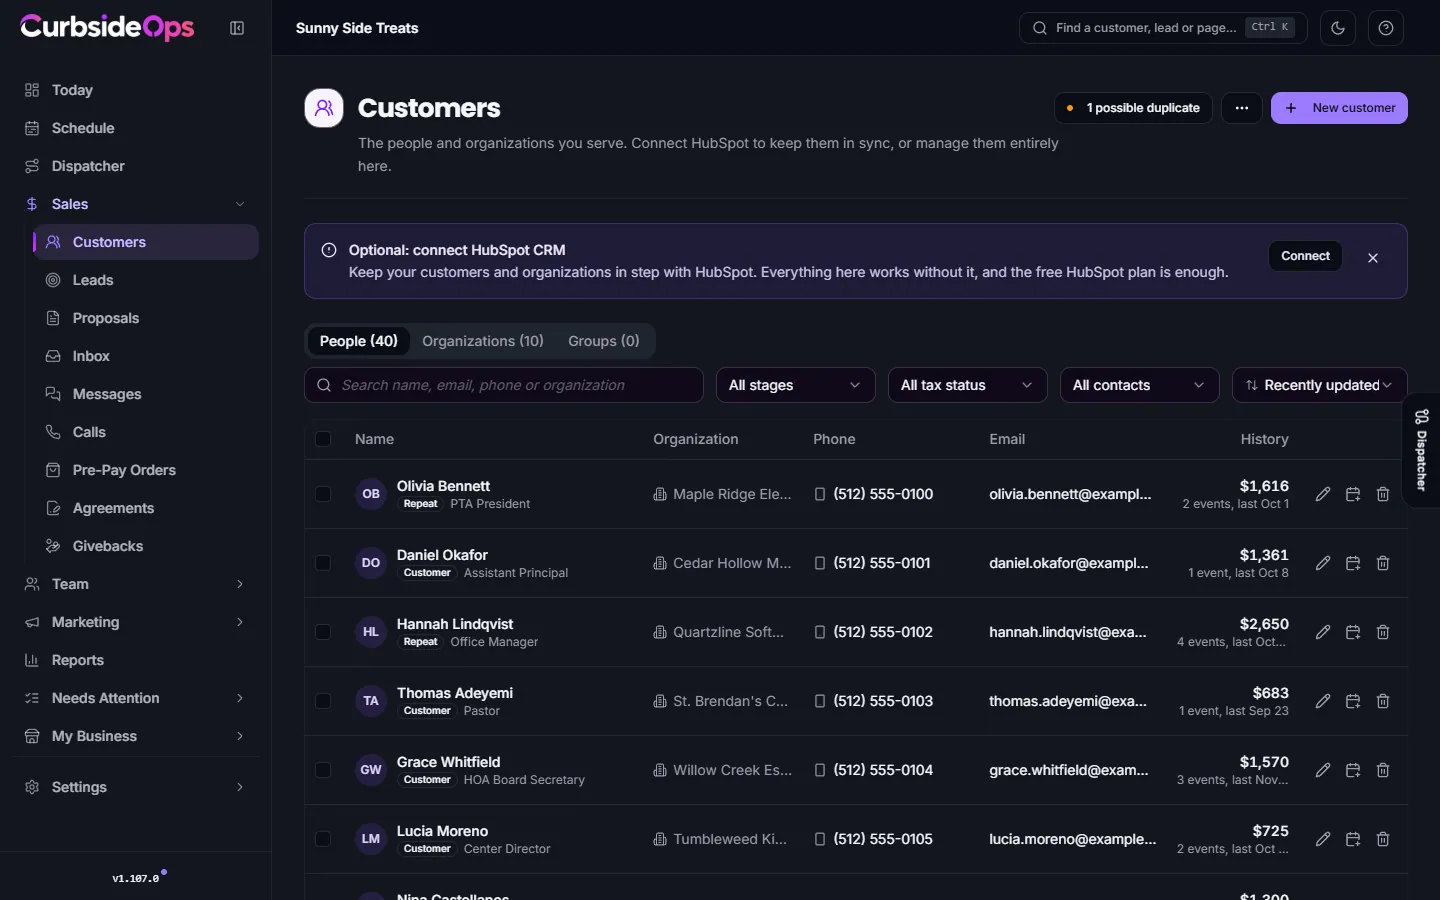
Task: Open Pre-Pay Orders in the sidebar
Action: (x=145, y=470)
